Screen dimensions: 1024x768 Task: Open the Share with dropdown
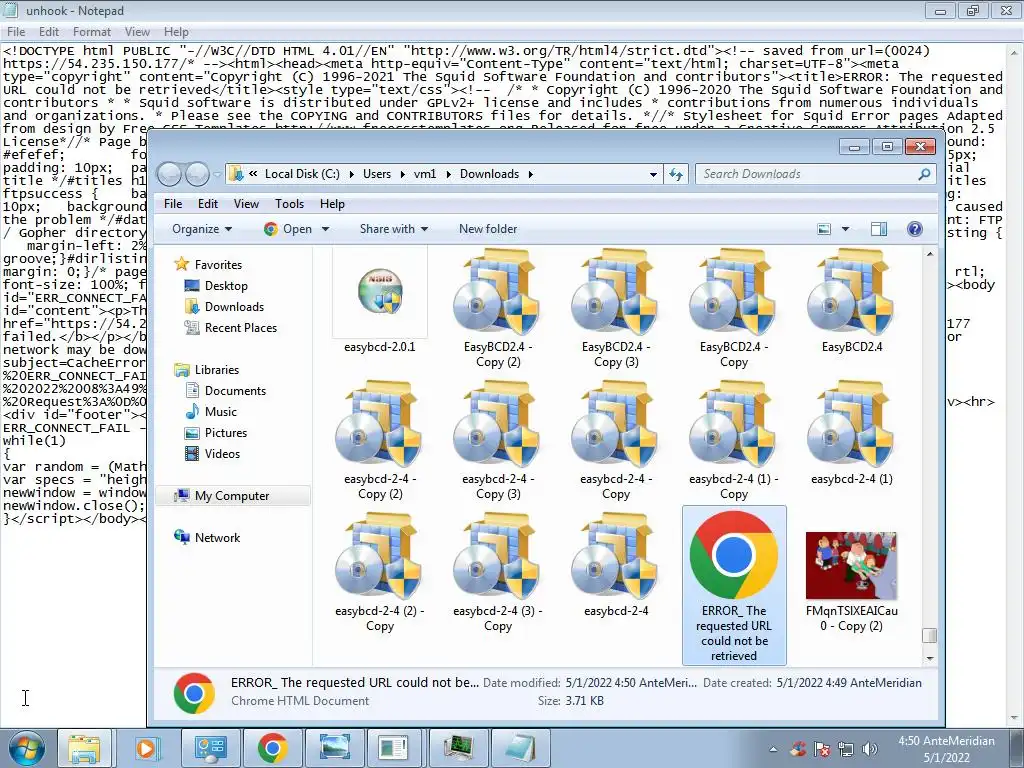click(x=394, y=229)
